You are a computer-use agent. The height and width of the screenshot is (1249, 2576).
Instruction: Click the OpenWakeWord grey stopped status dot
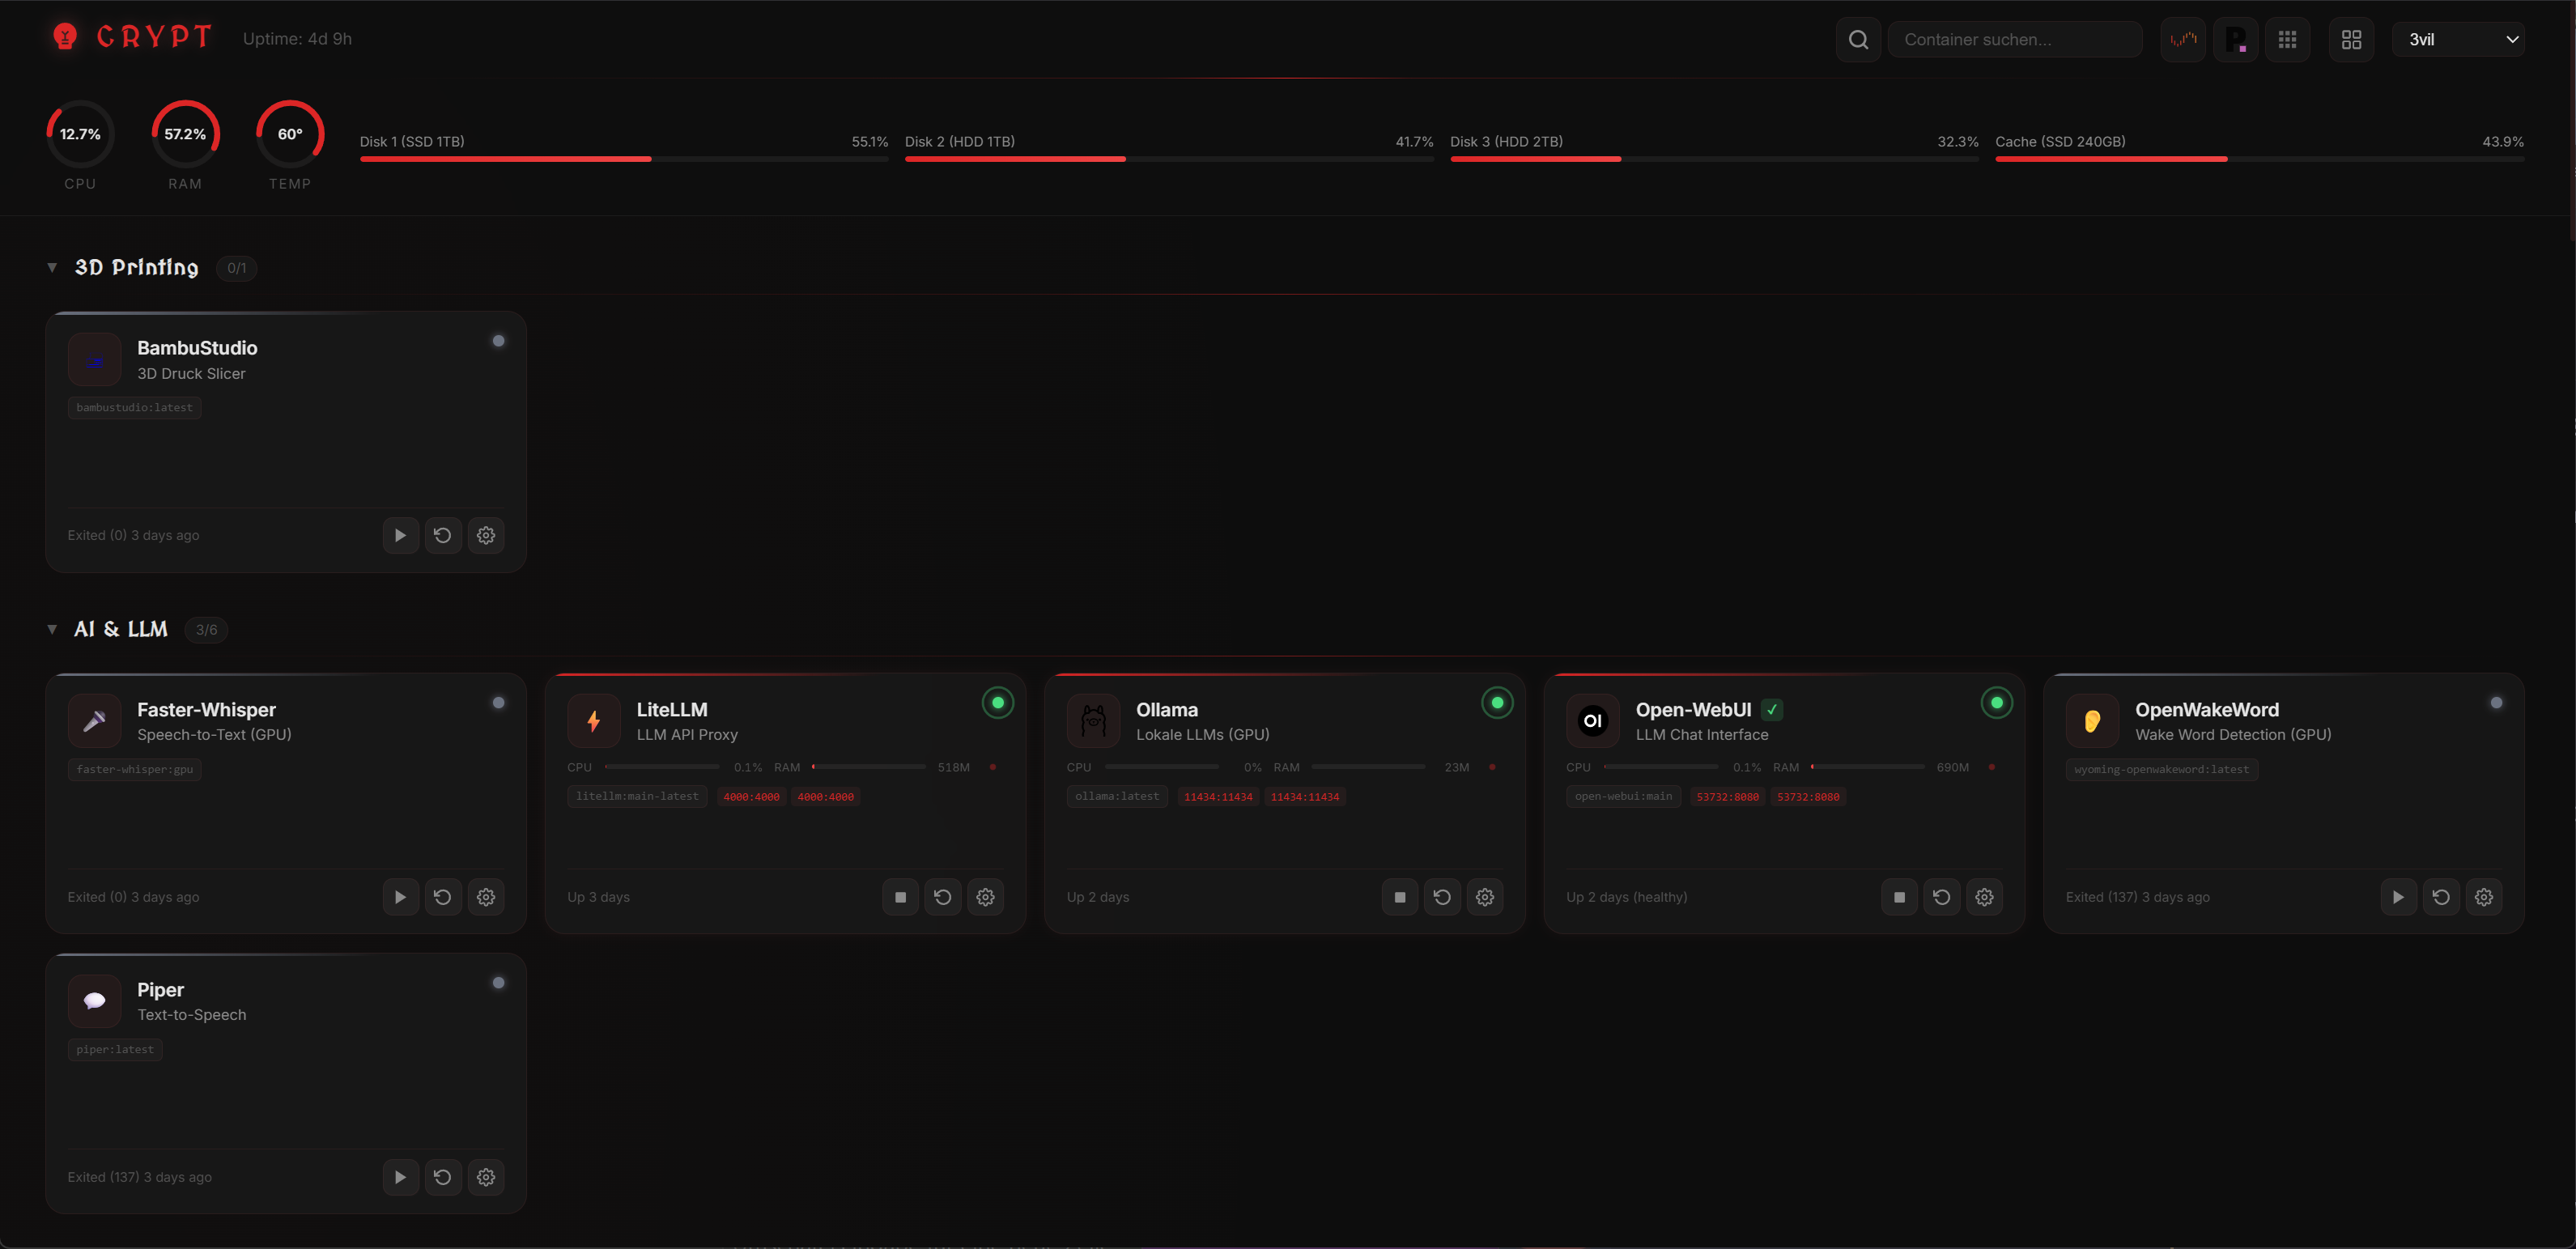pos(2497,703)
